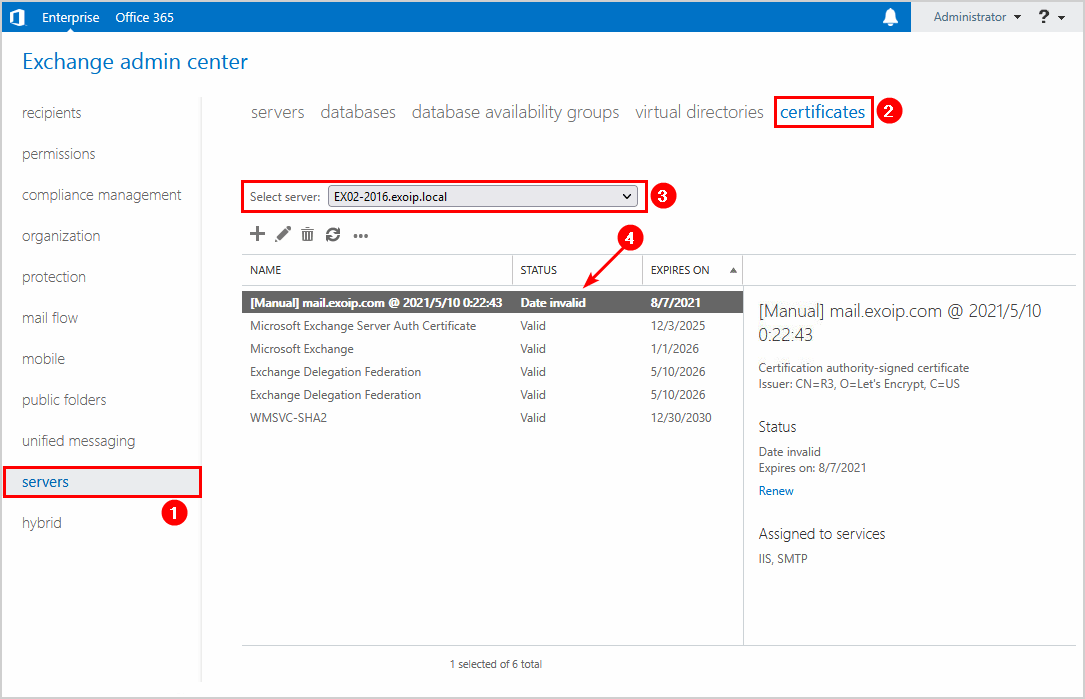The width and height of the screenshot is (1085, 699).
Task: Open the more options ellipsis menu
Action: click(x=361, y=236)
